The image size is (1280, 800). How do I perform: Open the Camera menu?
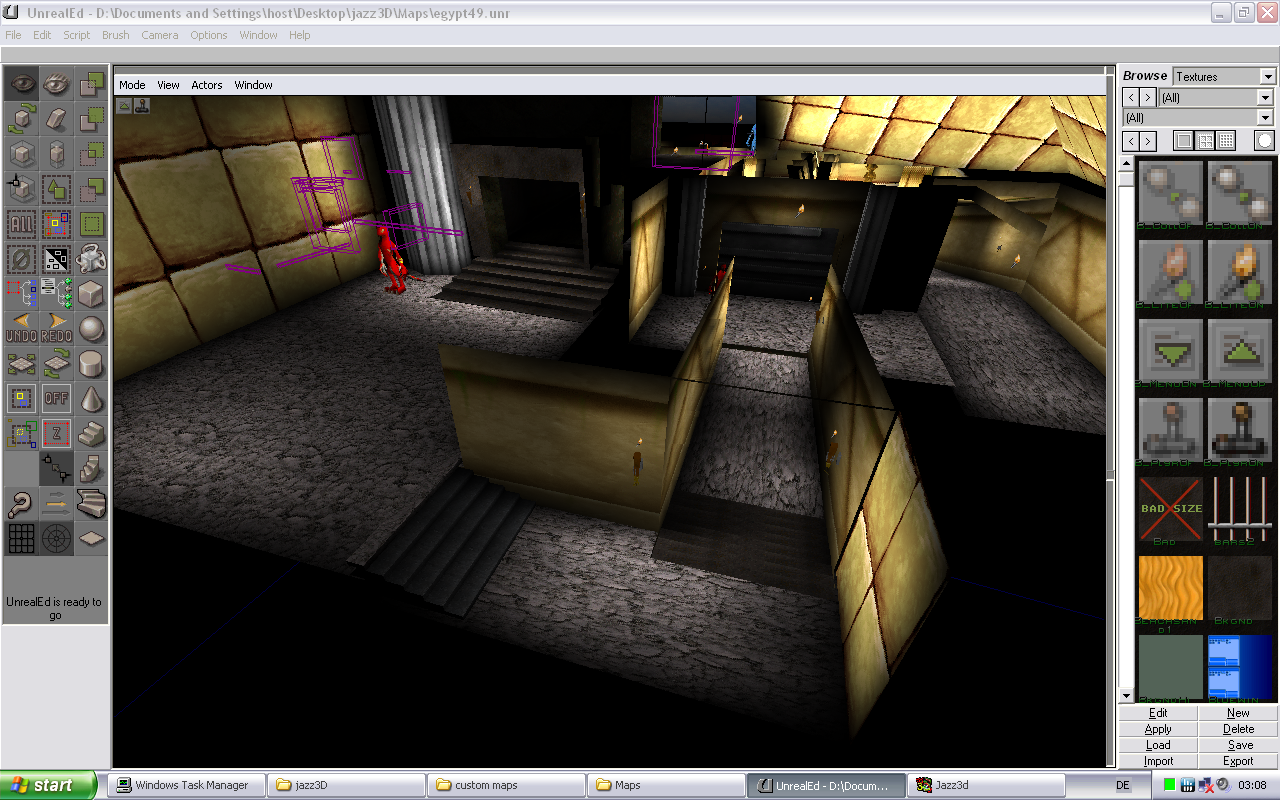tap(160, 35)
